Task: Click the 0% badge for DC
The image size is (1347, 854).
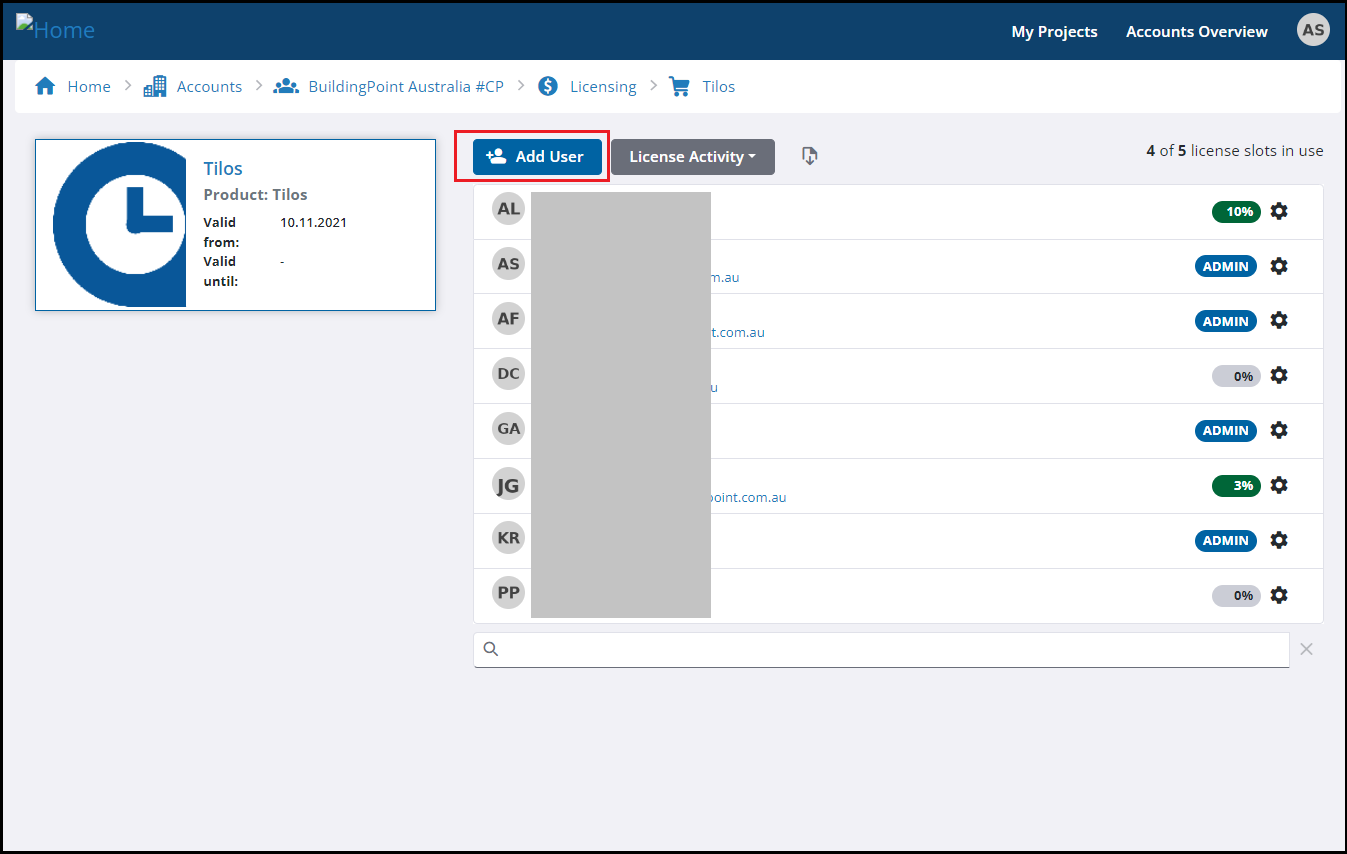Action: click(x=1236, y=376)
